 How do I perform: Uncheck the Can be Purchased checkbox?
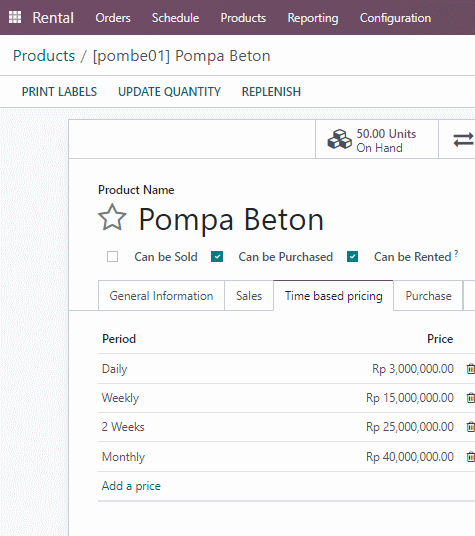217,256
